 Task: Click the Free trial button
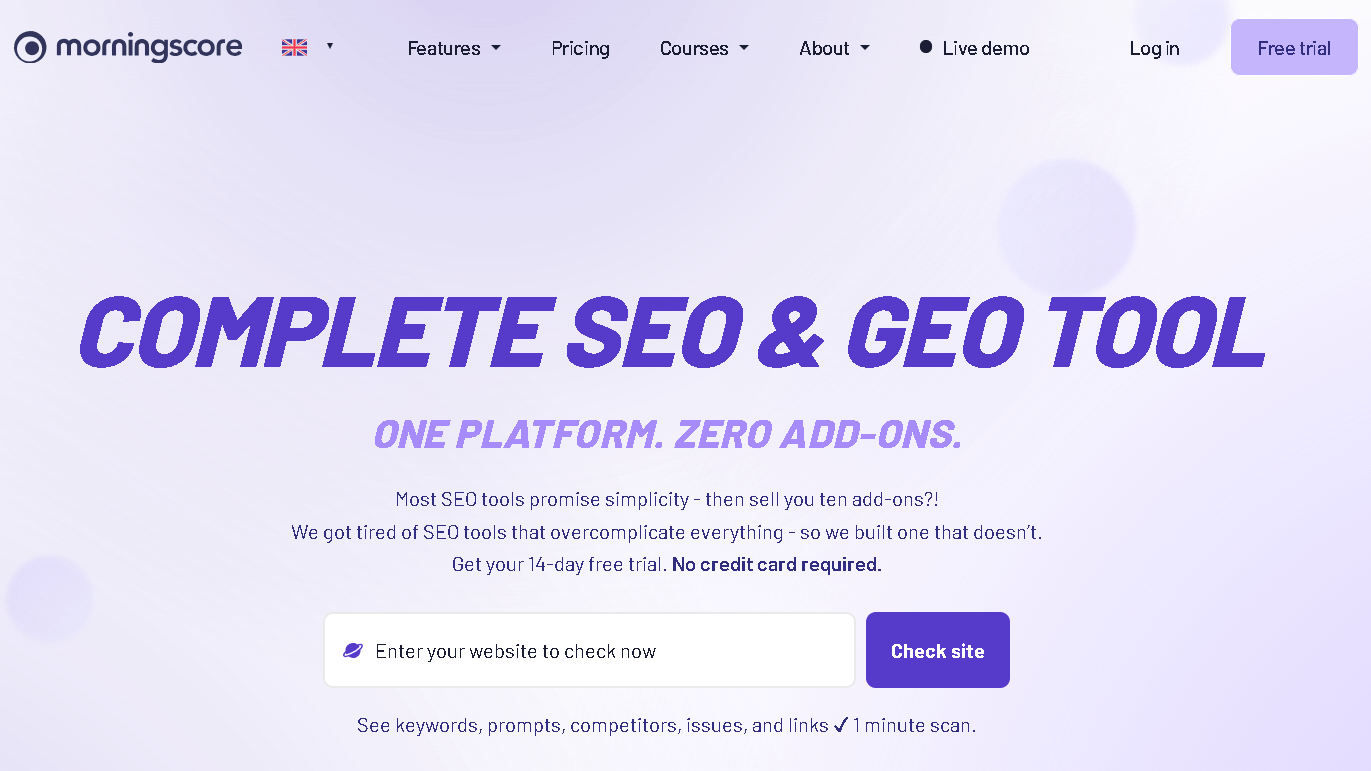(1293, 47)
